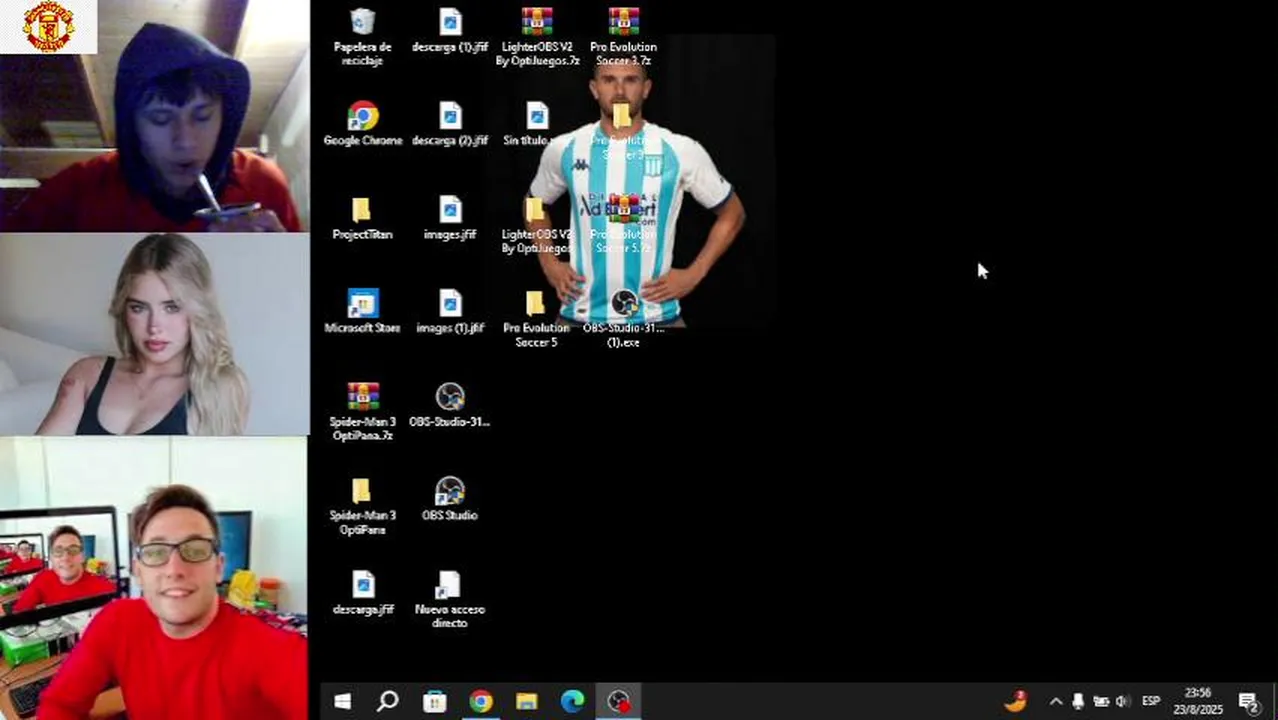
Task: Open File Explorer from the taskbar
Action: (x=527, y=702)
